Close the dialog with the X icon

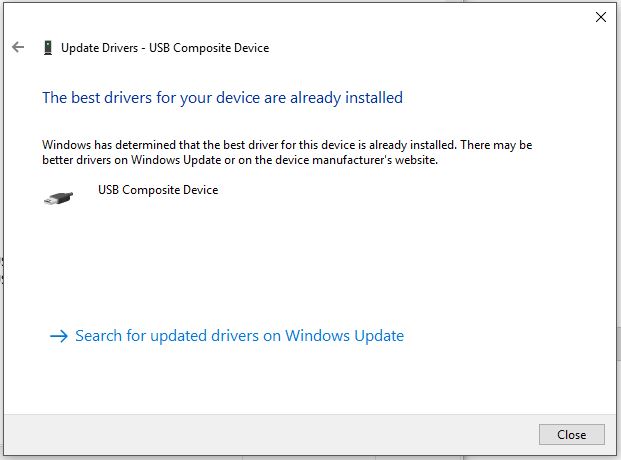tap(600, 17)
